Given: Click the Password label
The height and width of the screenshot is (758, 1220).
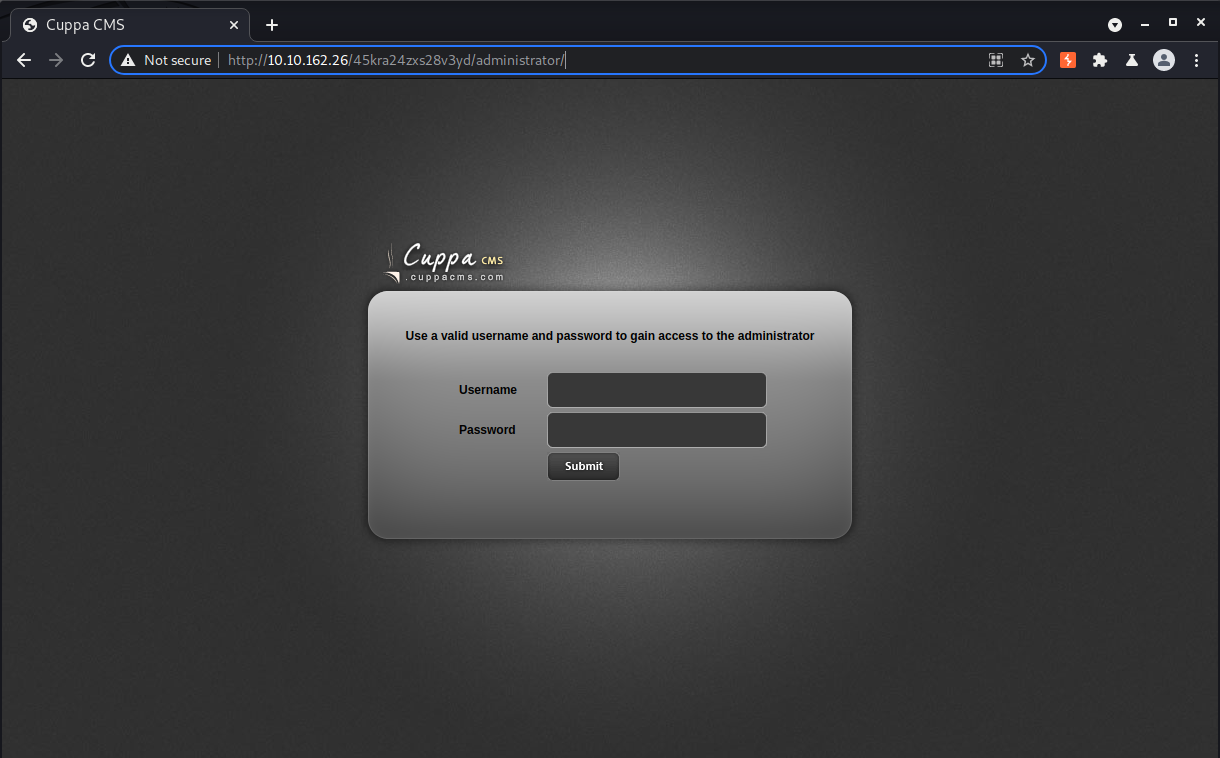Looking at the screenshot, I should click(x=487, y=430).
